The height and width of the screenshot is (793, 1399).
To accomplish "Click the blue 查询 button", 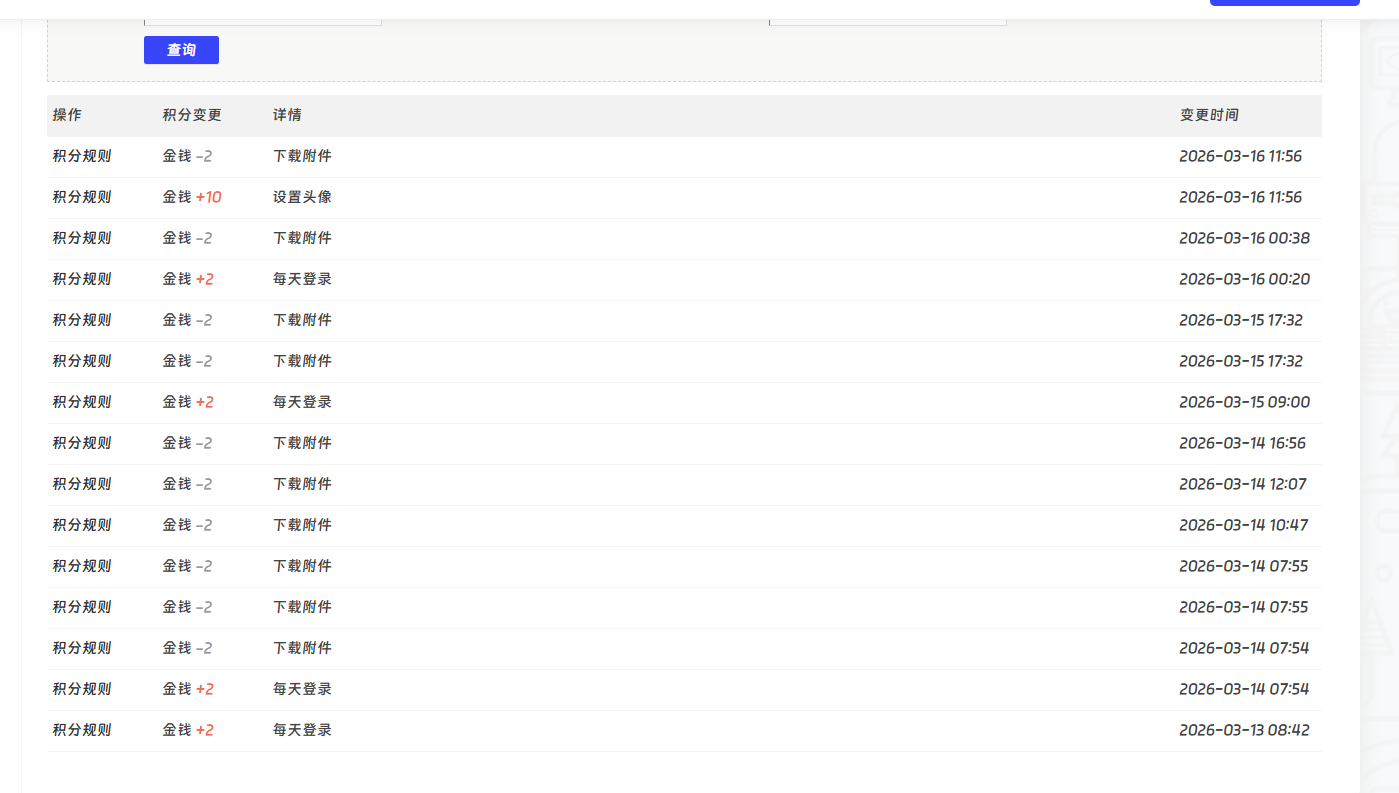I will tap(181, 50).
